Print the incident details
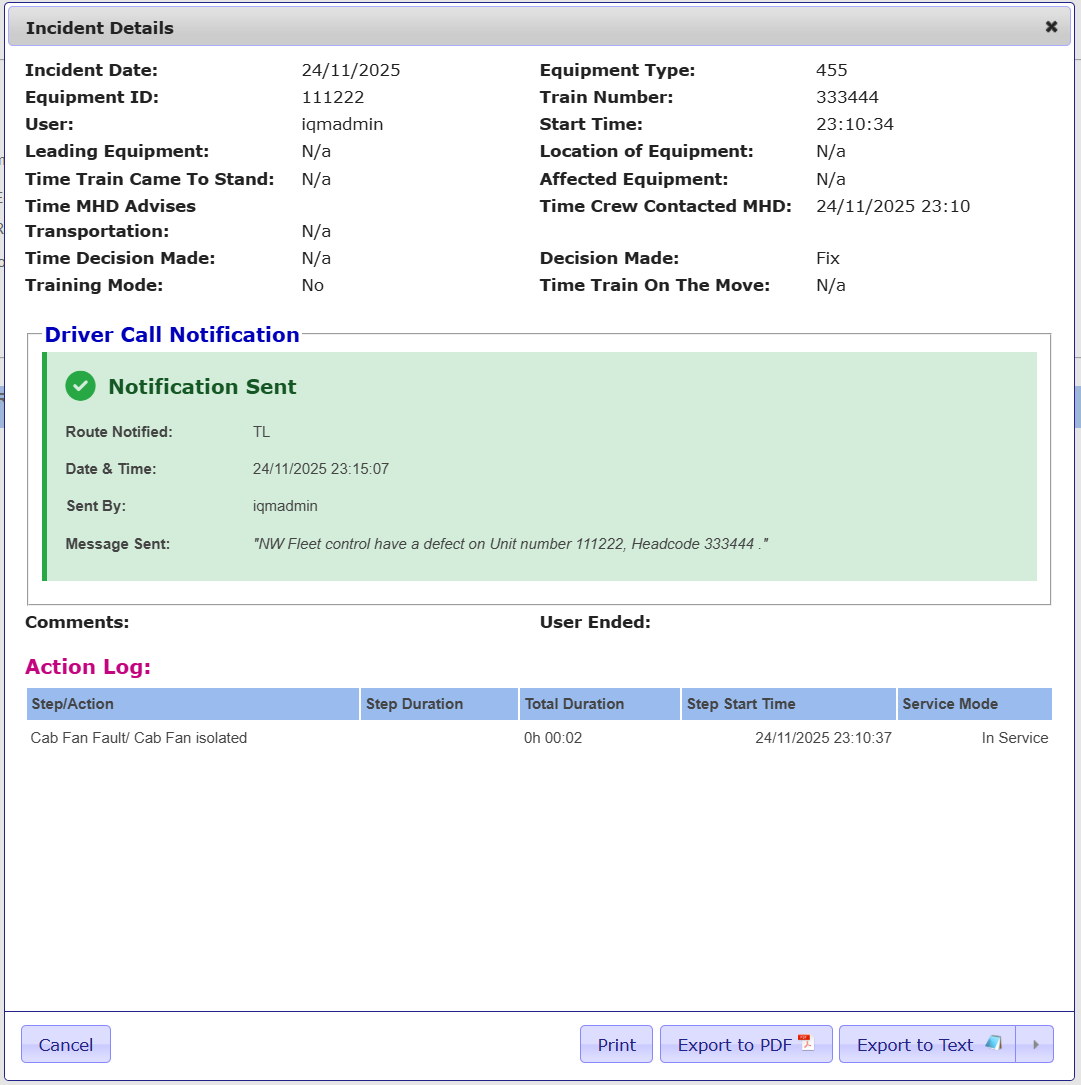 click(616, 1045)
